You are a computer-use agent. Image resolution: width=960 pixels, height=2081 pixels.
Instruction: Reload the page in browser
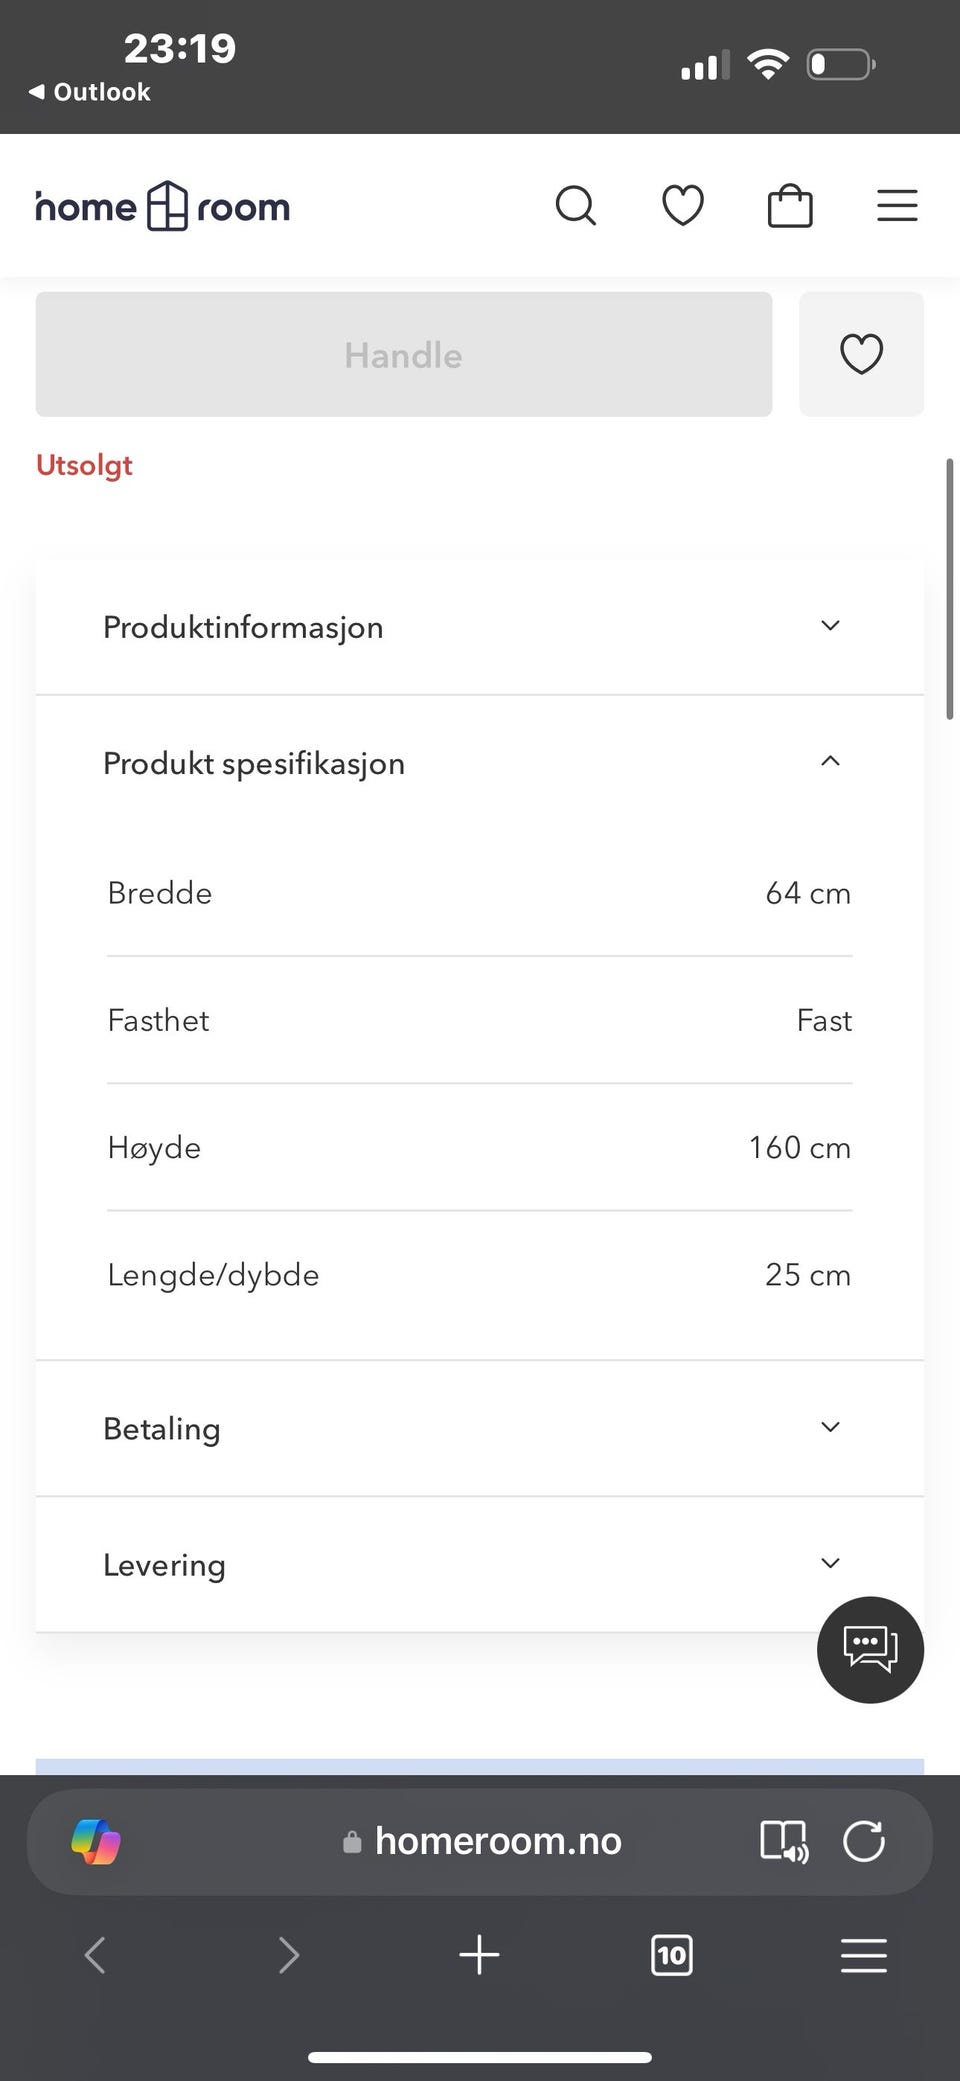[864, 1841]
